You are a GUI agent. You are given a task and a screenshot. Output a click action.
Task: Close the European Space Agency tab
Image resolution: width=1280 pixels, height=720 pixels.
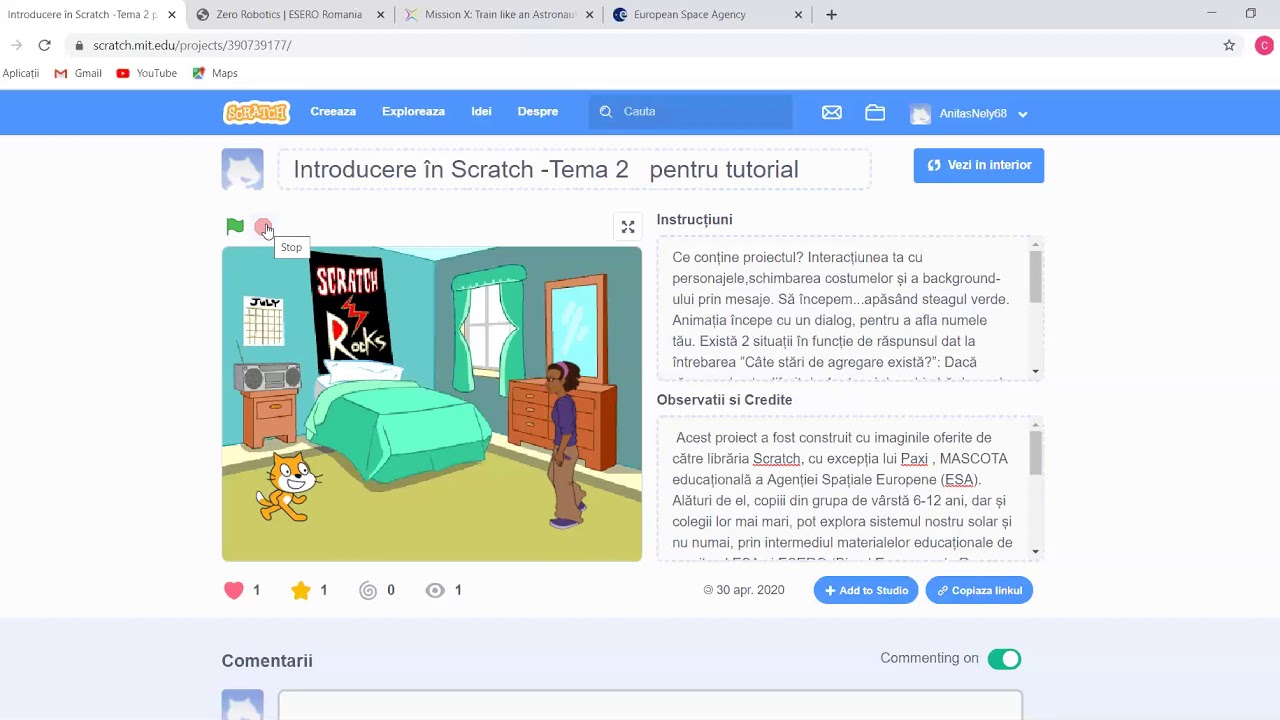[x=798, y=15]
